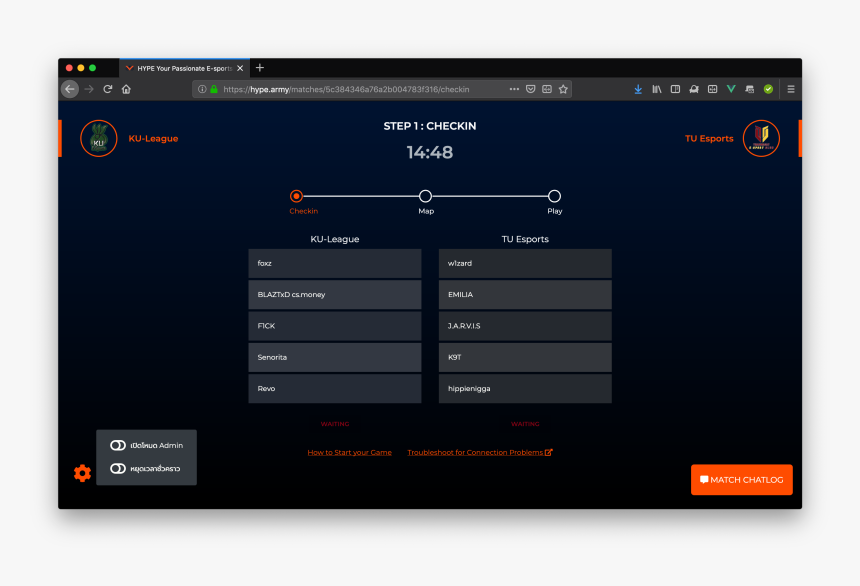Screen dimensions: 860x586
Task: Click player row FICK
Action: (335, 326)
